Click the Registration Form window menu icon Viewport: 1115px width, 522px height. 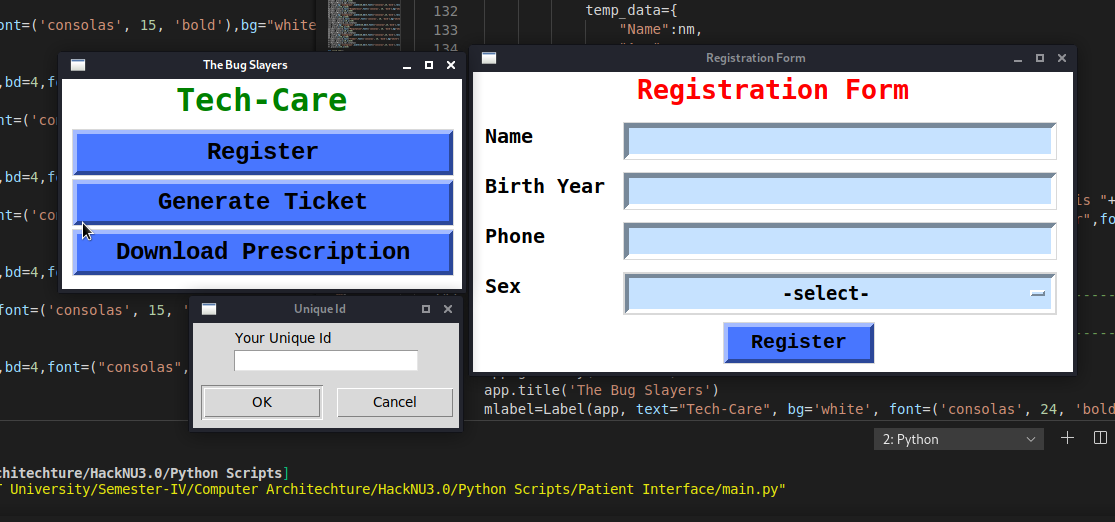pos(489,58)
